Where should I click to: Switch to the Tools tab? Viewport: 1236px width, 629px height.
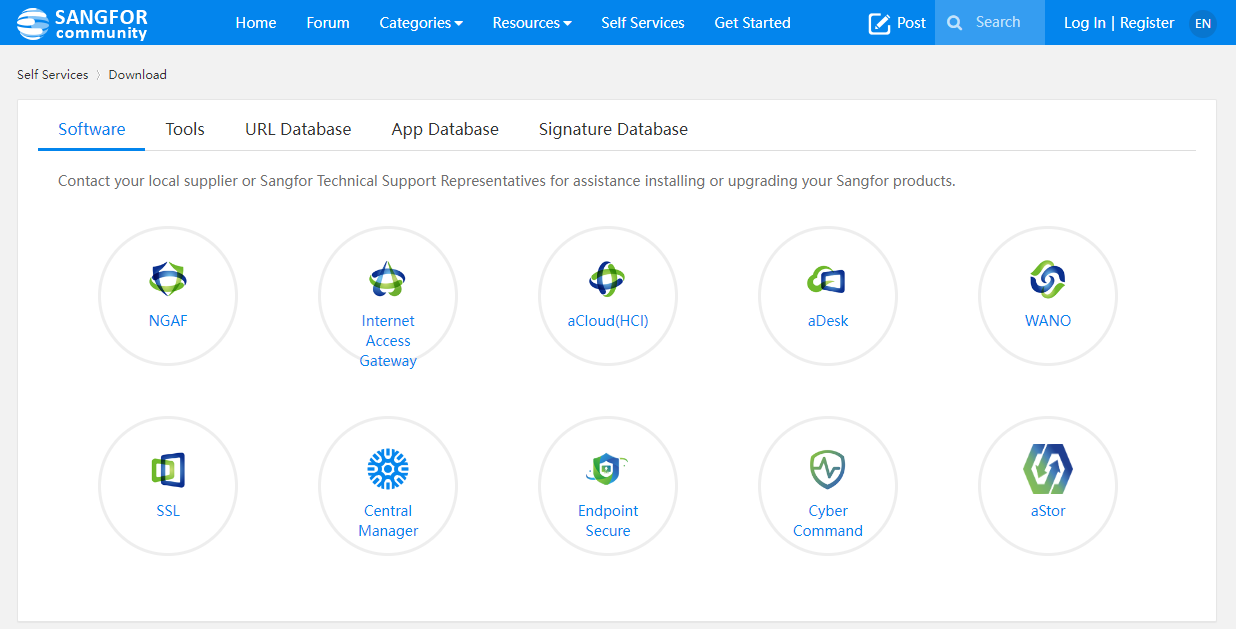(x=185, y=129)
